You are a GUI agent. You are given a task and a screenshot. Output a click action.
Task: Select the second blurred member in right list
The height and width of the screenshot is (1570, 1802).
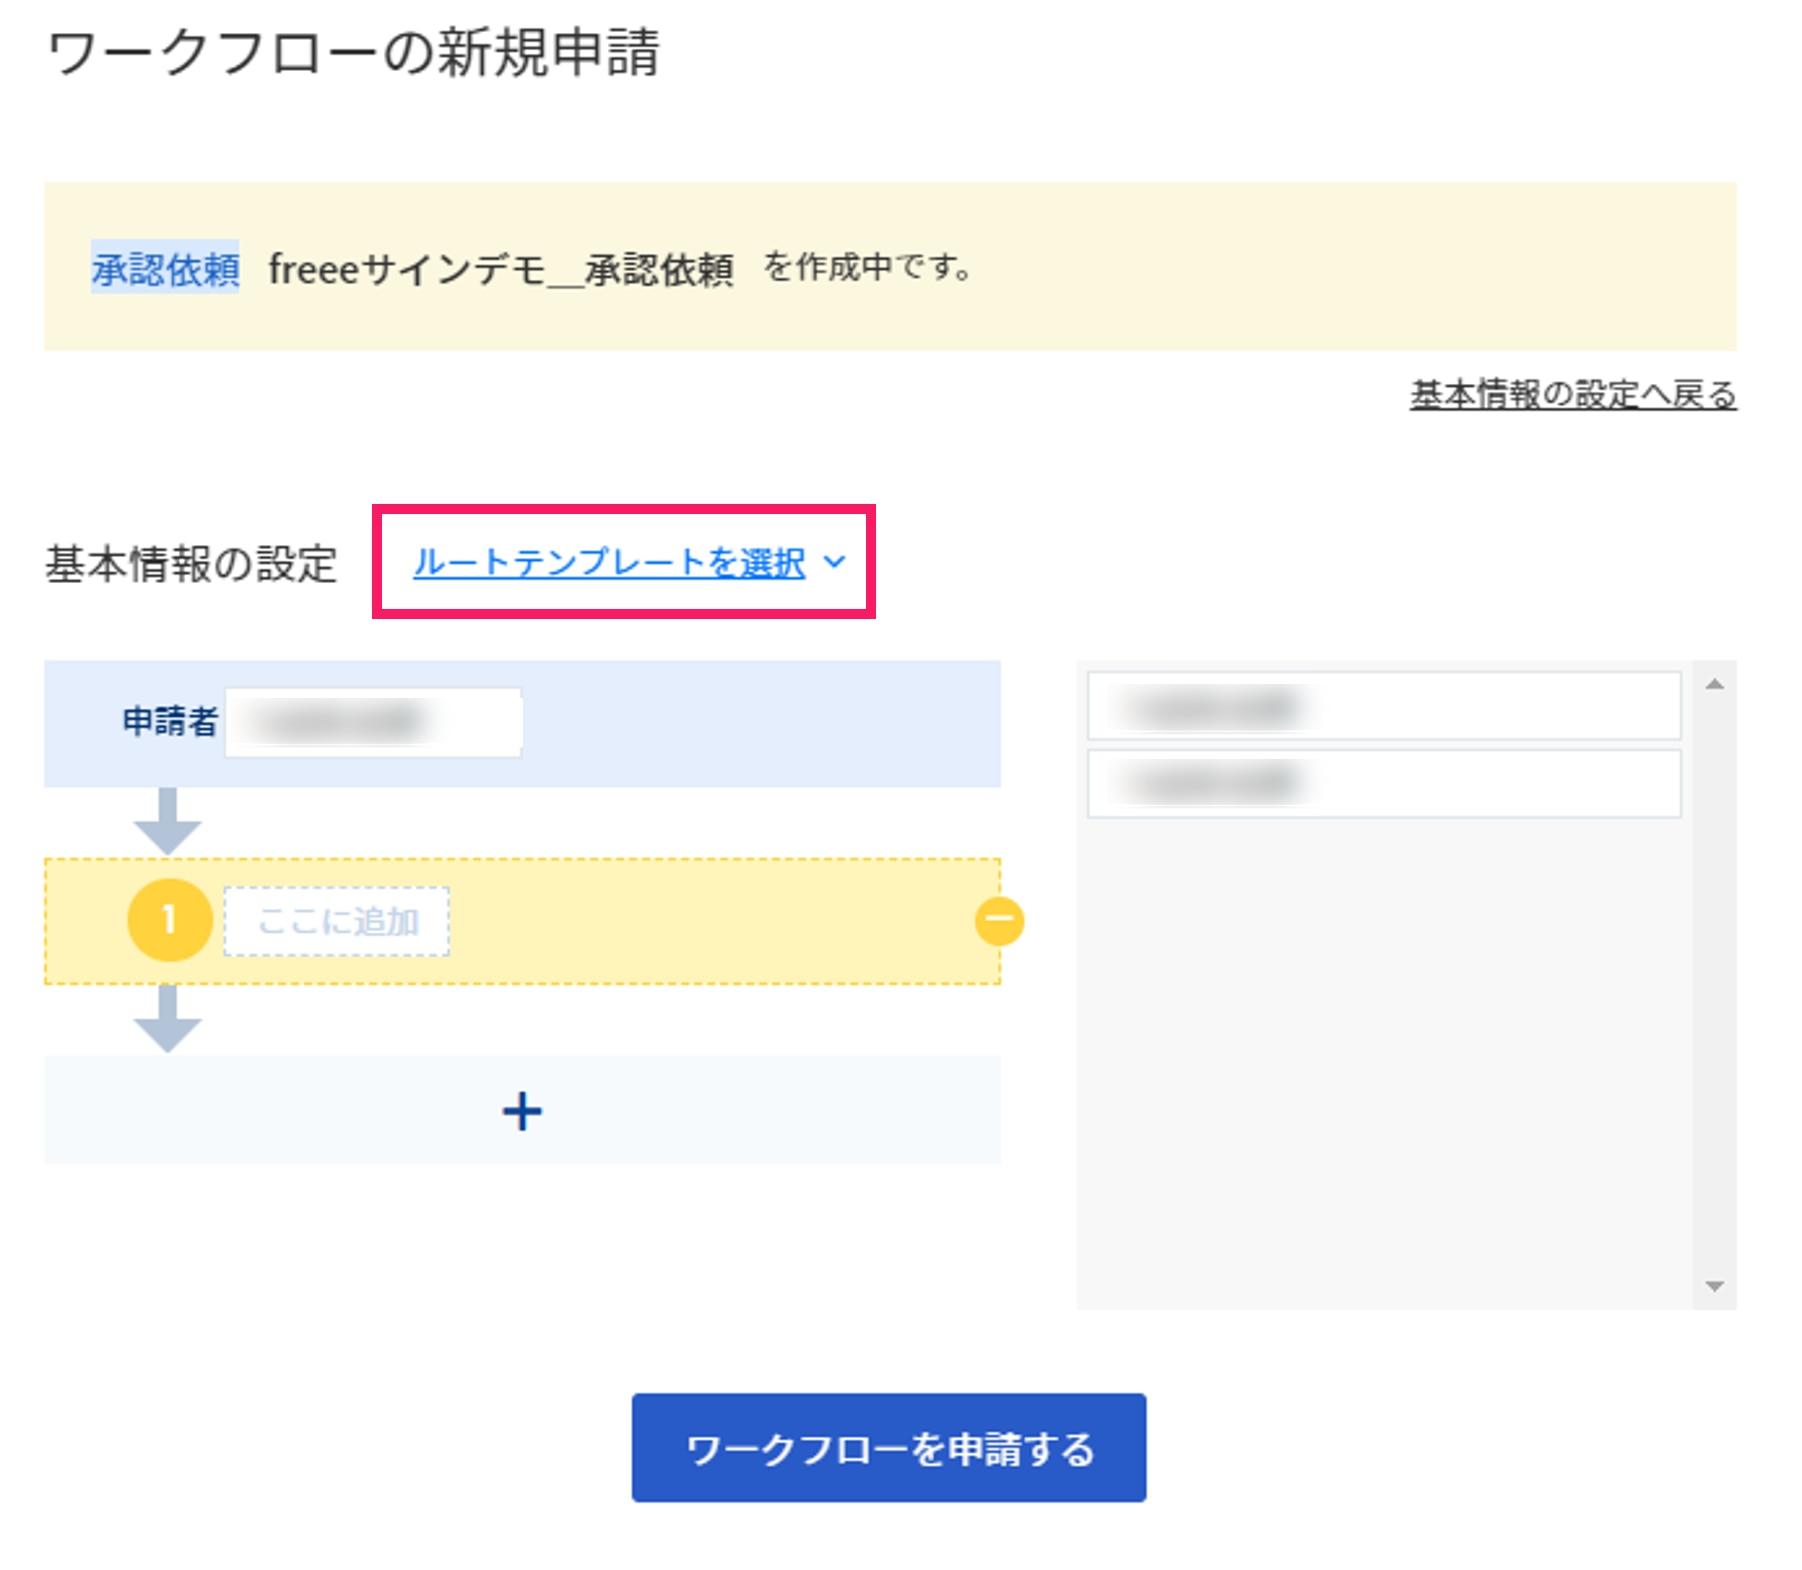click(1384, 784)
